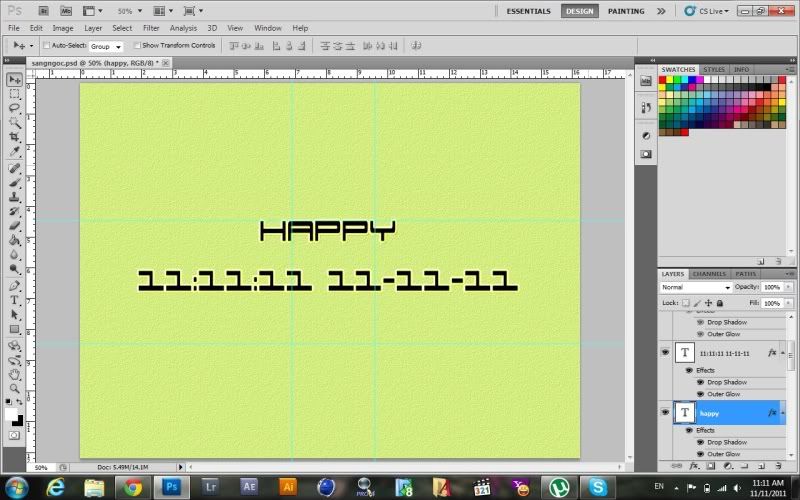The height and width of the screenshot is (500, 800).
Task: Enable the Auto-Select checkbox
Action: click(x=47, y=46)
